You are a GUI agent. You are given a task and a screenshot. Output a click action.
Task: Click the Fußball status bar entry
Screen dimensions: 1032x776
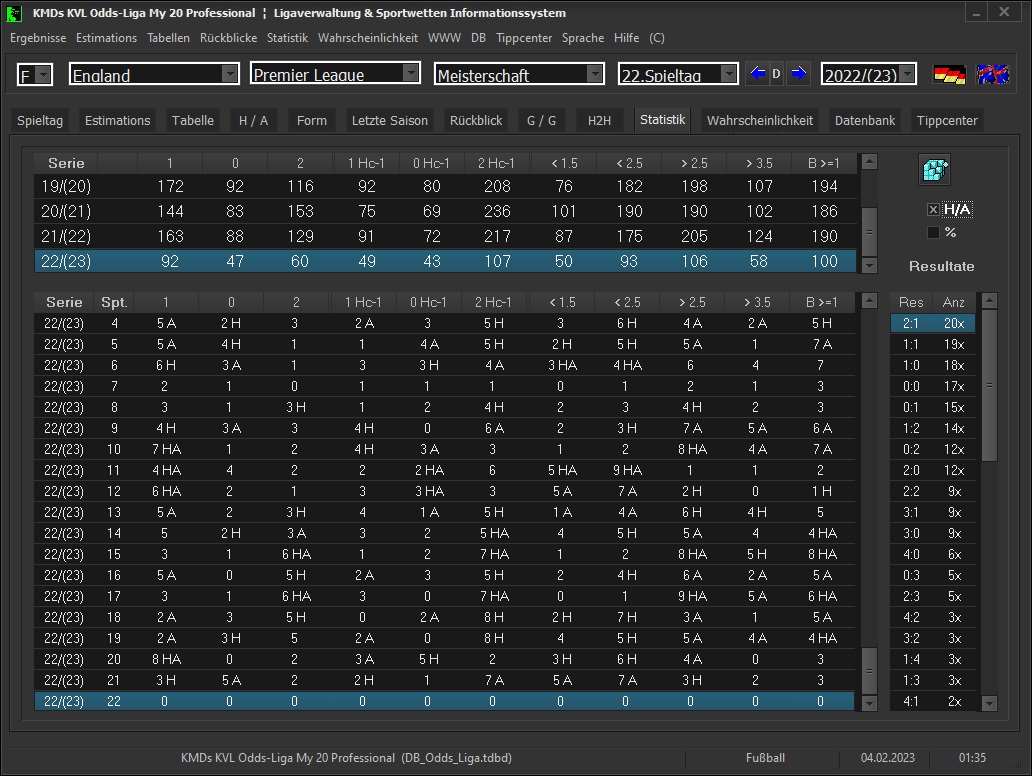point(765,758)
